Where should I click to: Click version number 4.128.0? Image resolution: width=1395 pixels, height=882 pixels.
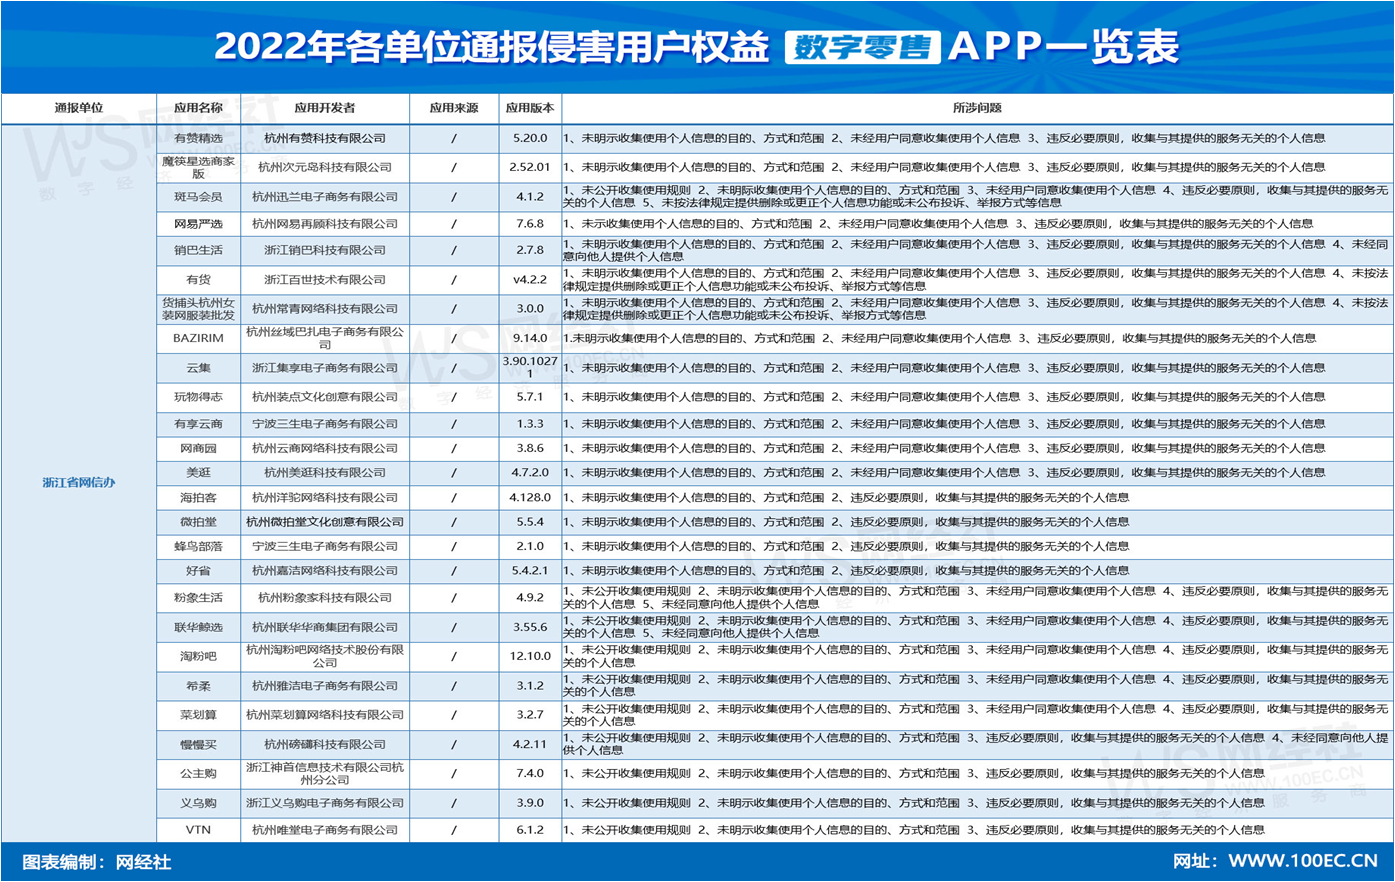530,497
